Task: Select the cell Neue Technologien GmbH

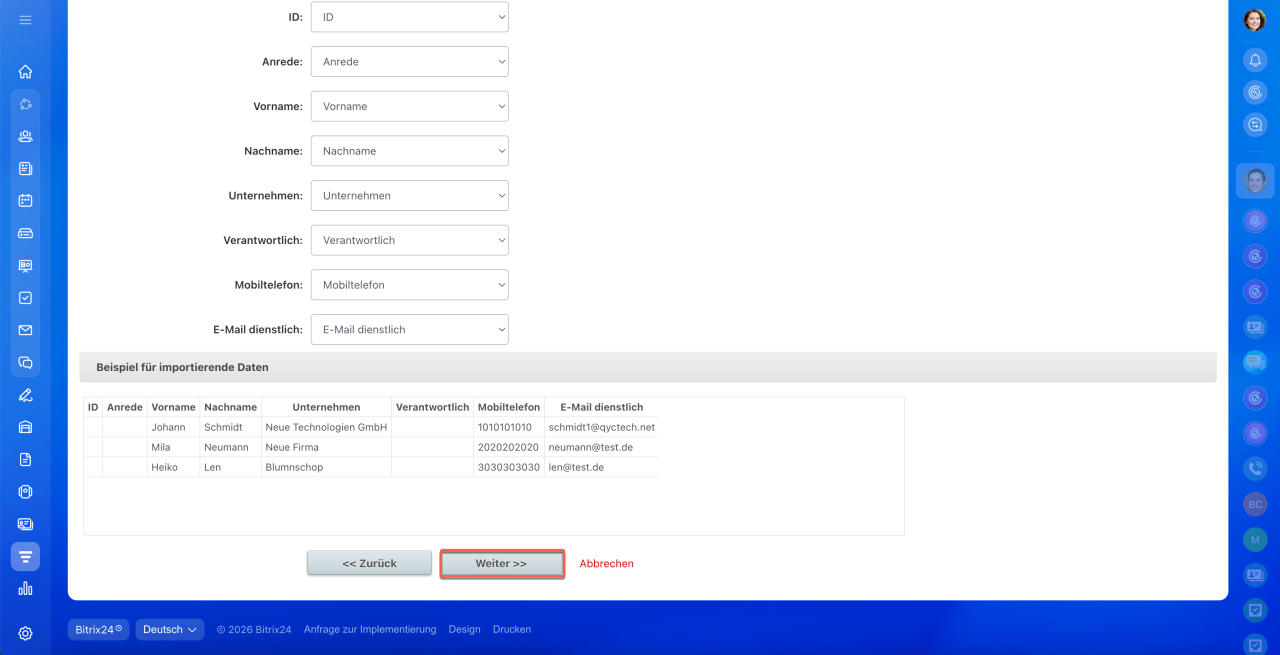Action: click(326, 427)
